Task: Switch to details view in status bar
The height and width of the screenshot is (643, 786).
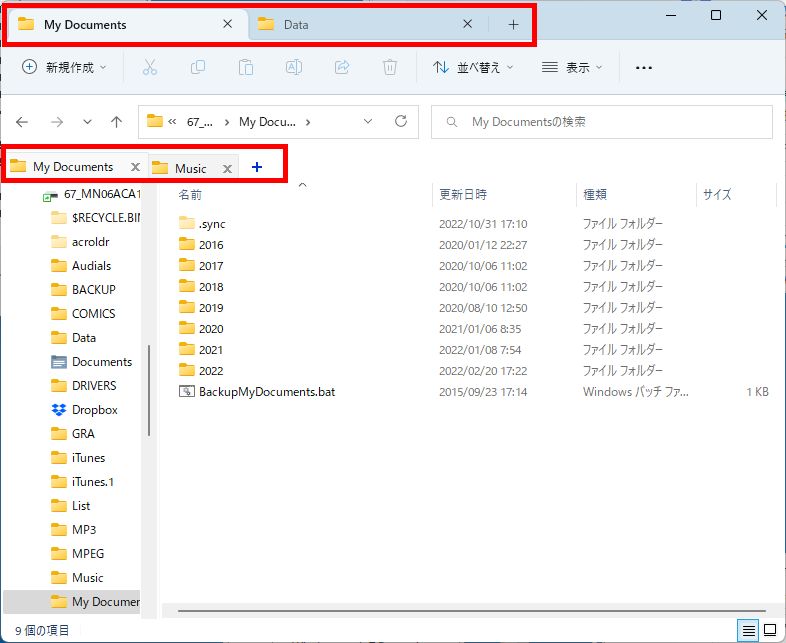Action: pos(748,630)
